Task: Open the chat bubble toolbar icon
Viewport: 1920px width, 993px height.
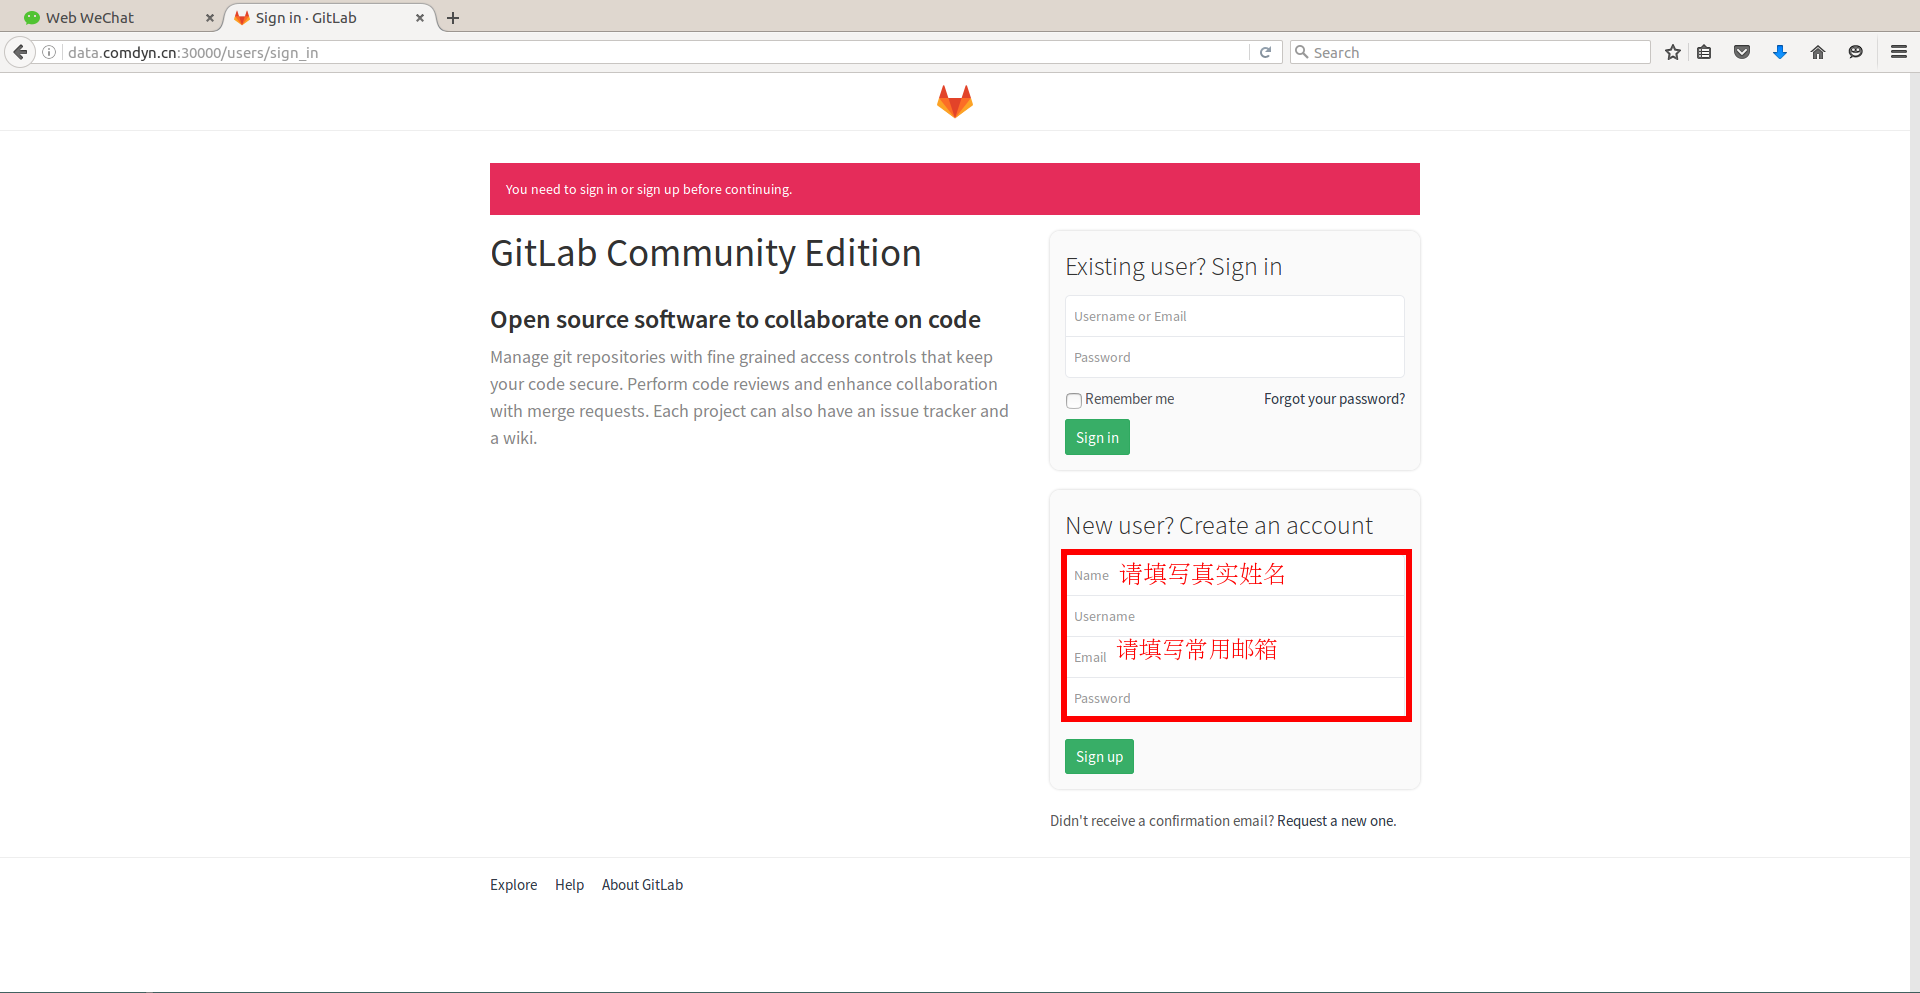Action: (1856, 52)
